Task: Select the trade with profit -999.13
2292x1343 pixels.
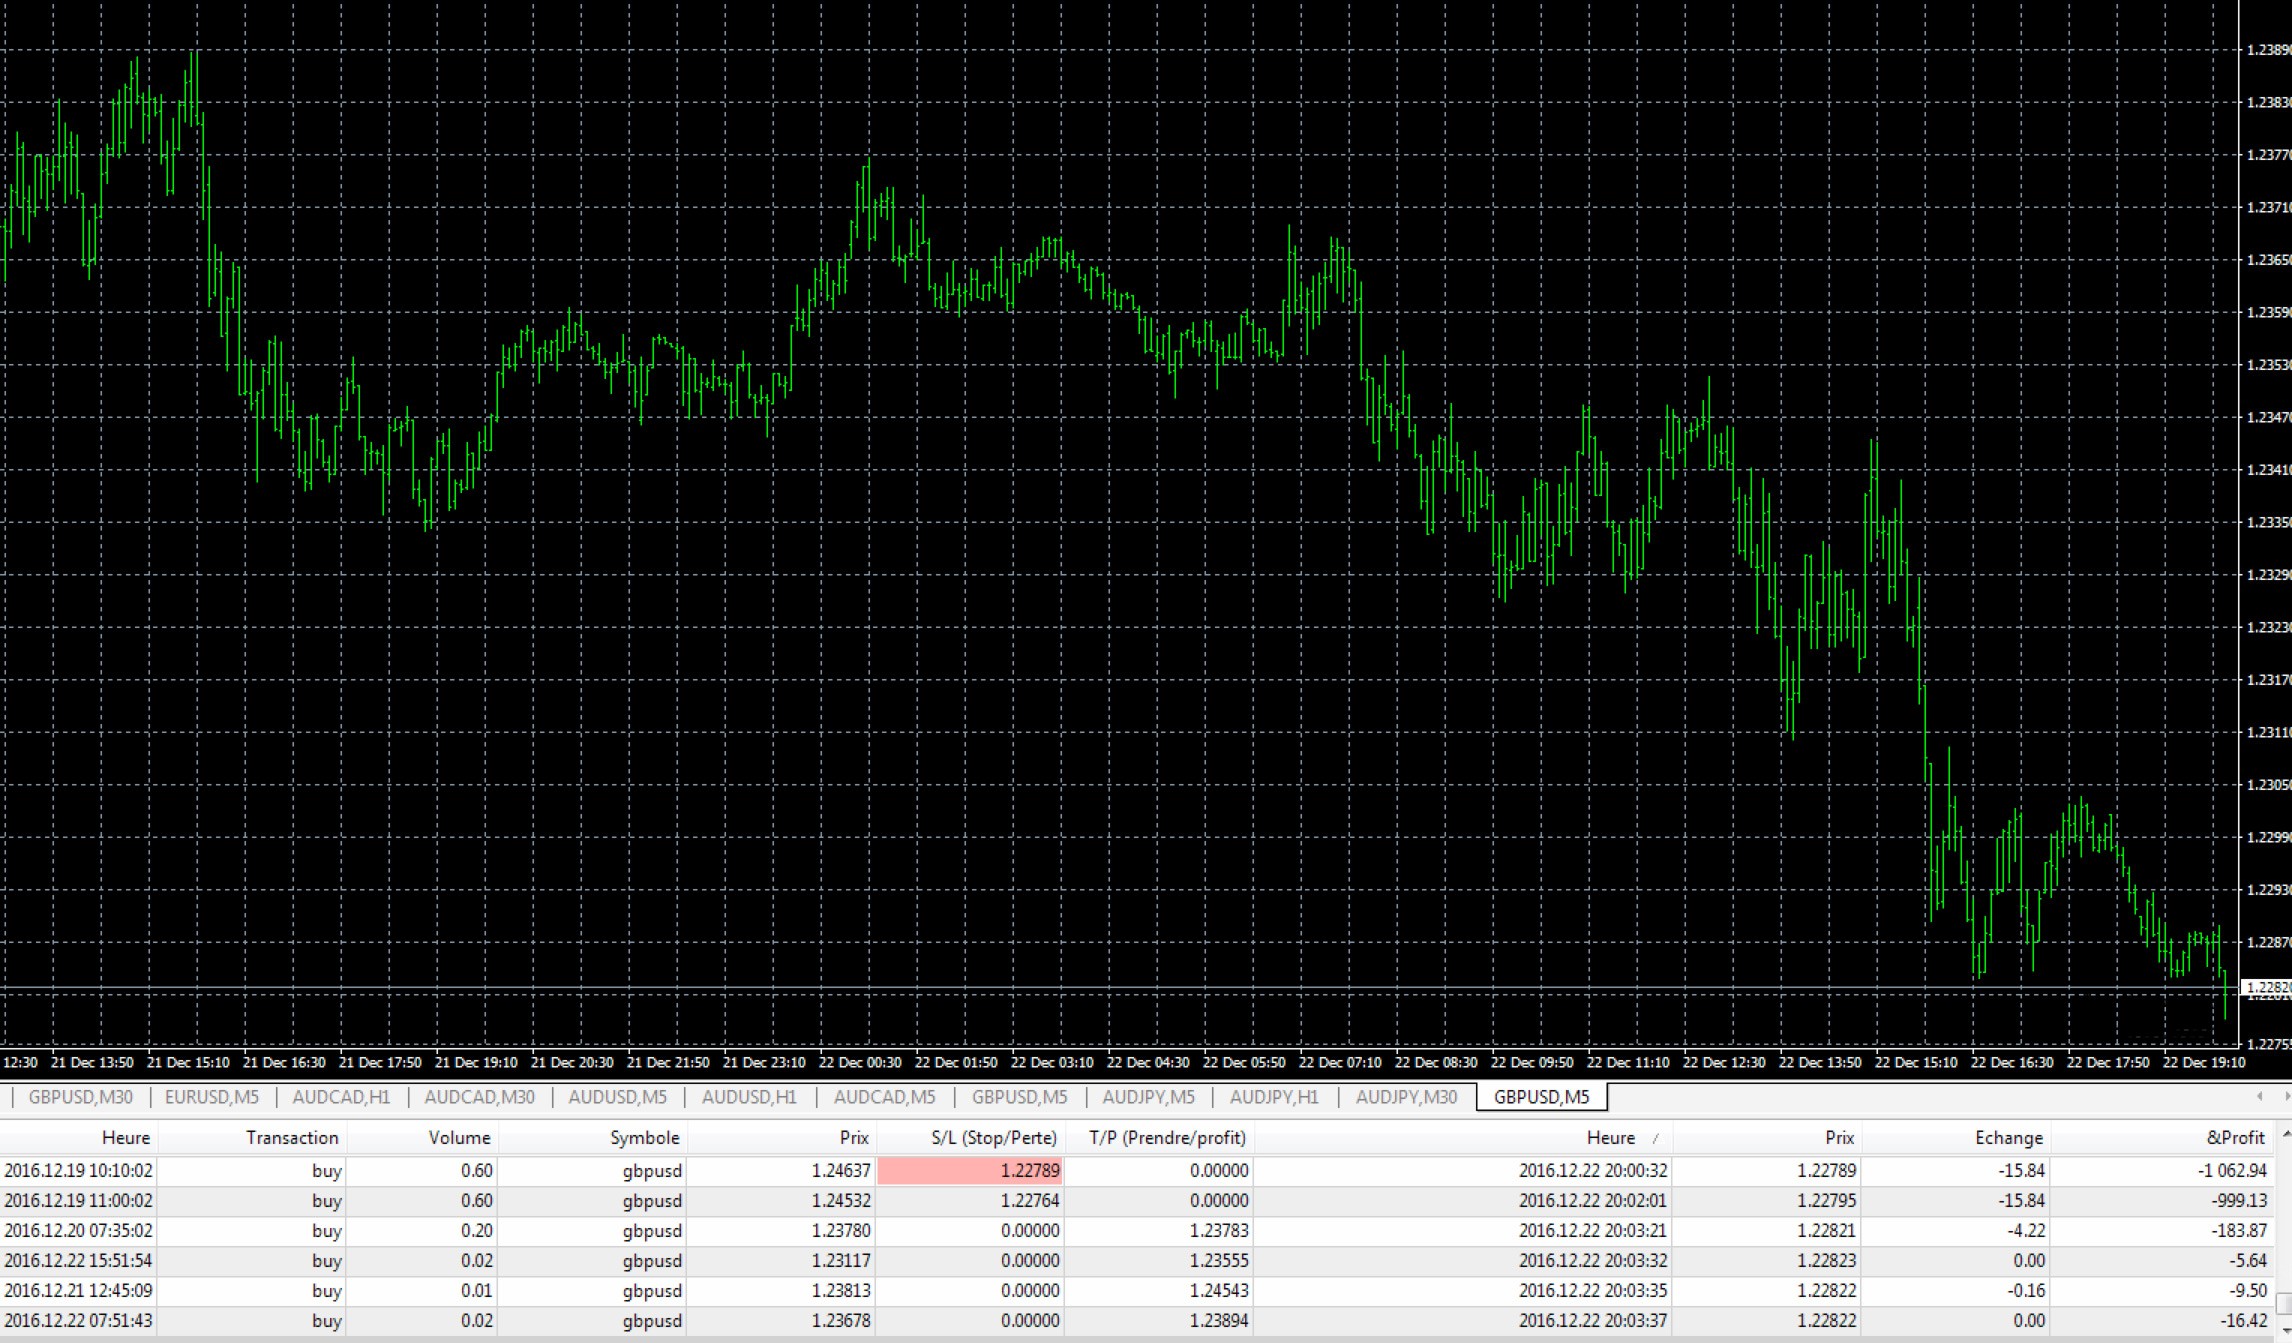Action: (x=2237, y=1200)
